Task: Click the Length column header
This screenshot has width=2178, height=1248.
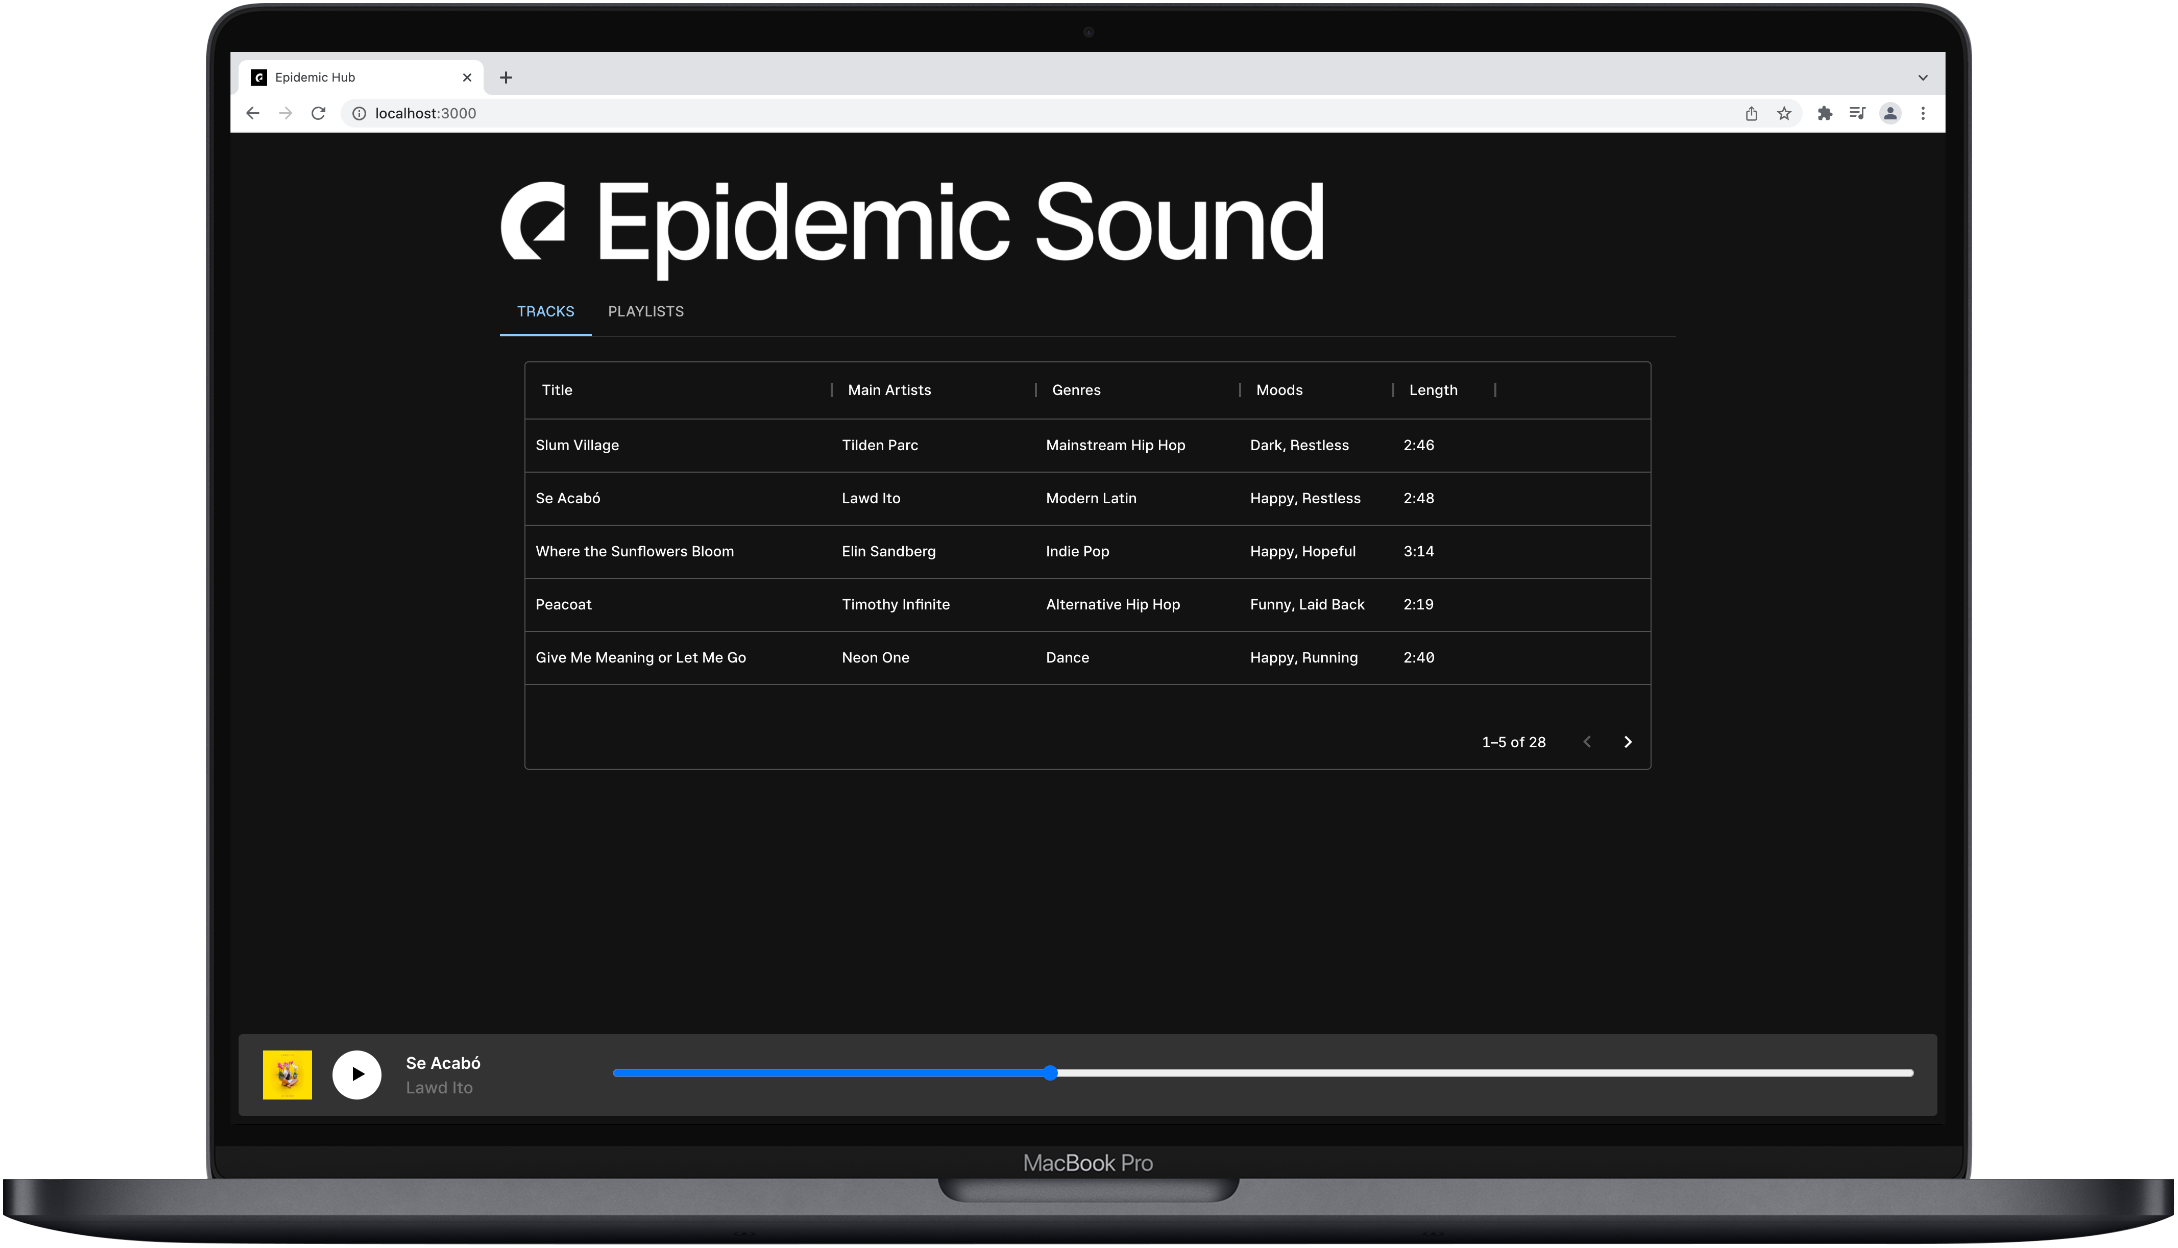Action: 1433,390
